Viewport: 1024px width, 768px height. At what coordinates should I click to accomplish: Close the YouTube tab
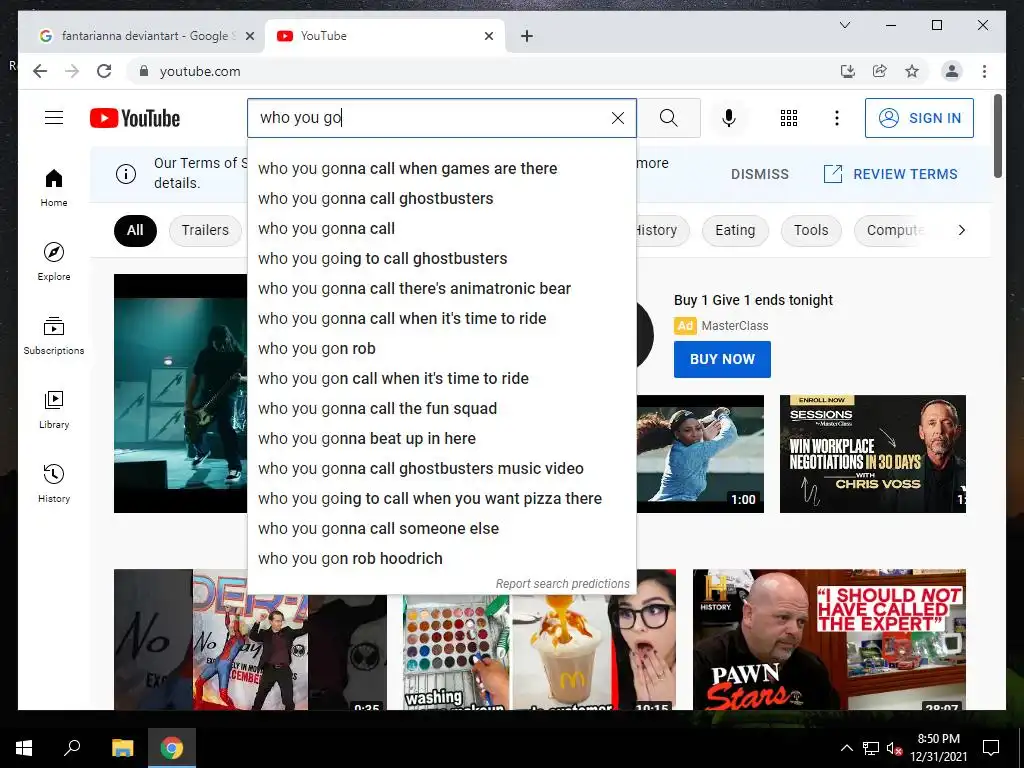[x=488, y=37]
